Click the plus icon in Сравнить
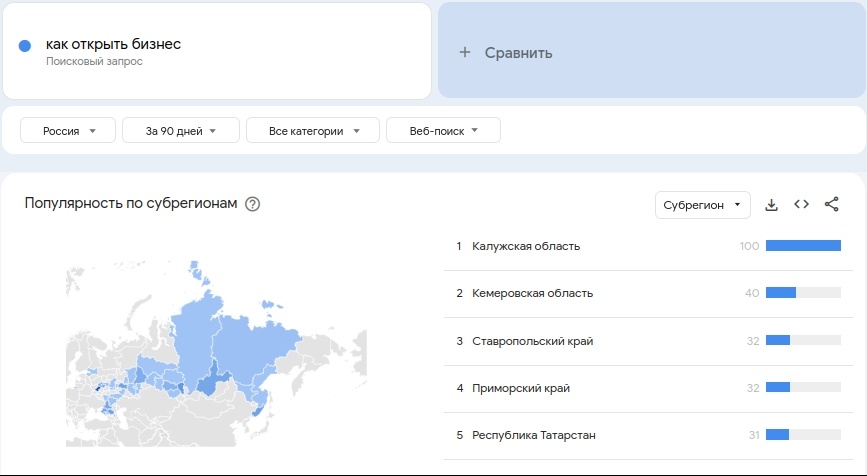Image resolution: width=867 pixels, height=476 pixels. (465, 53)
